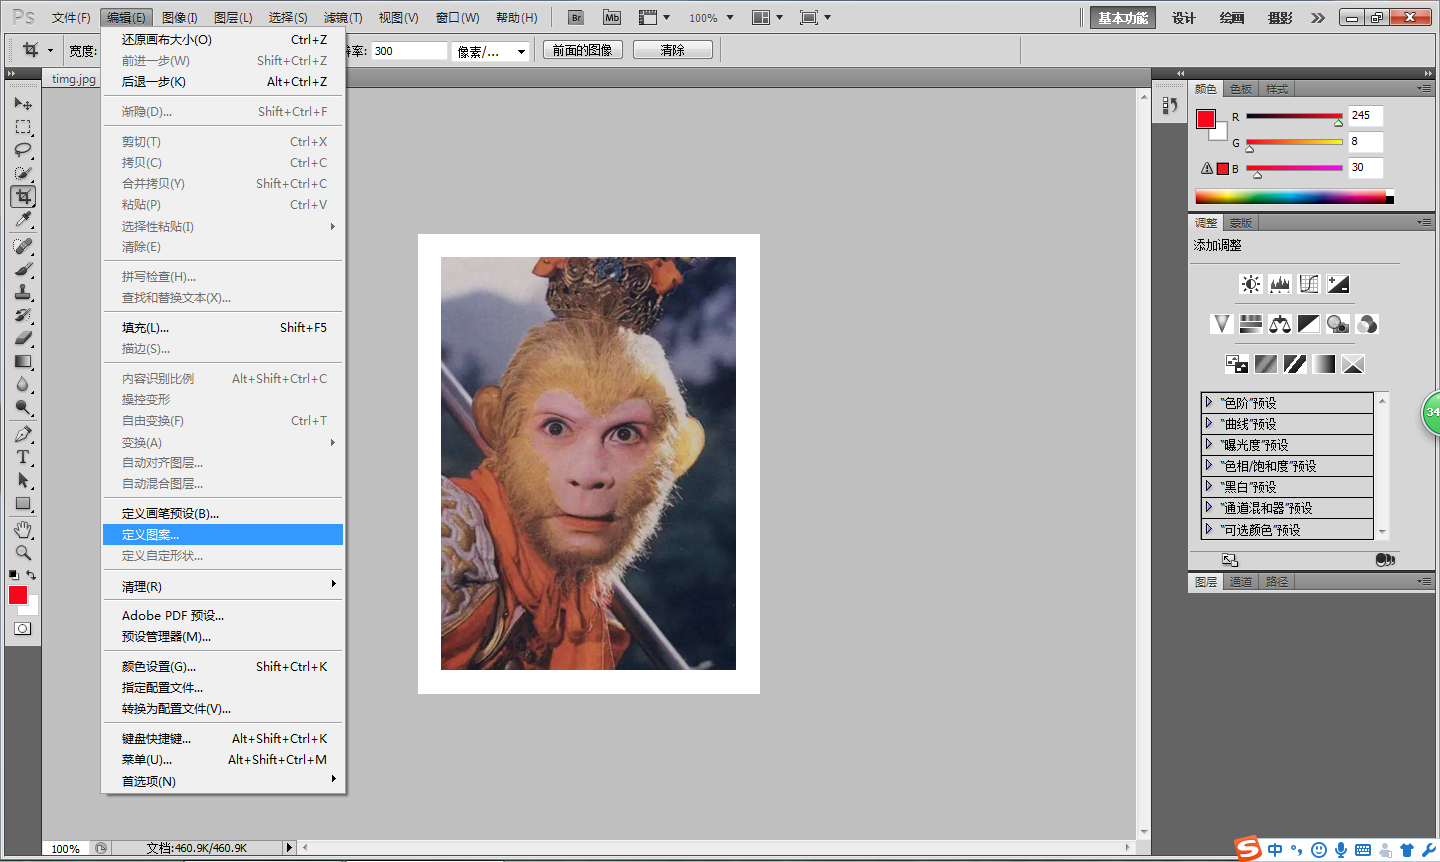Select the Pen tool
Screen dimensions: 1440x862
[23, 434]
